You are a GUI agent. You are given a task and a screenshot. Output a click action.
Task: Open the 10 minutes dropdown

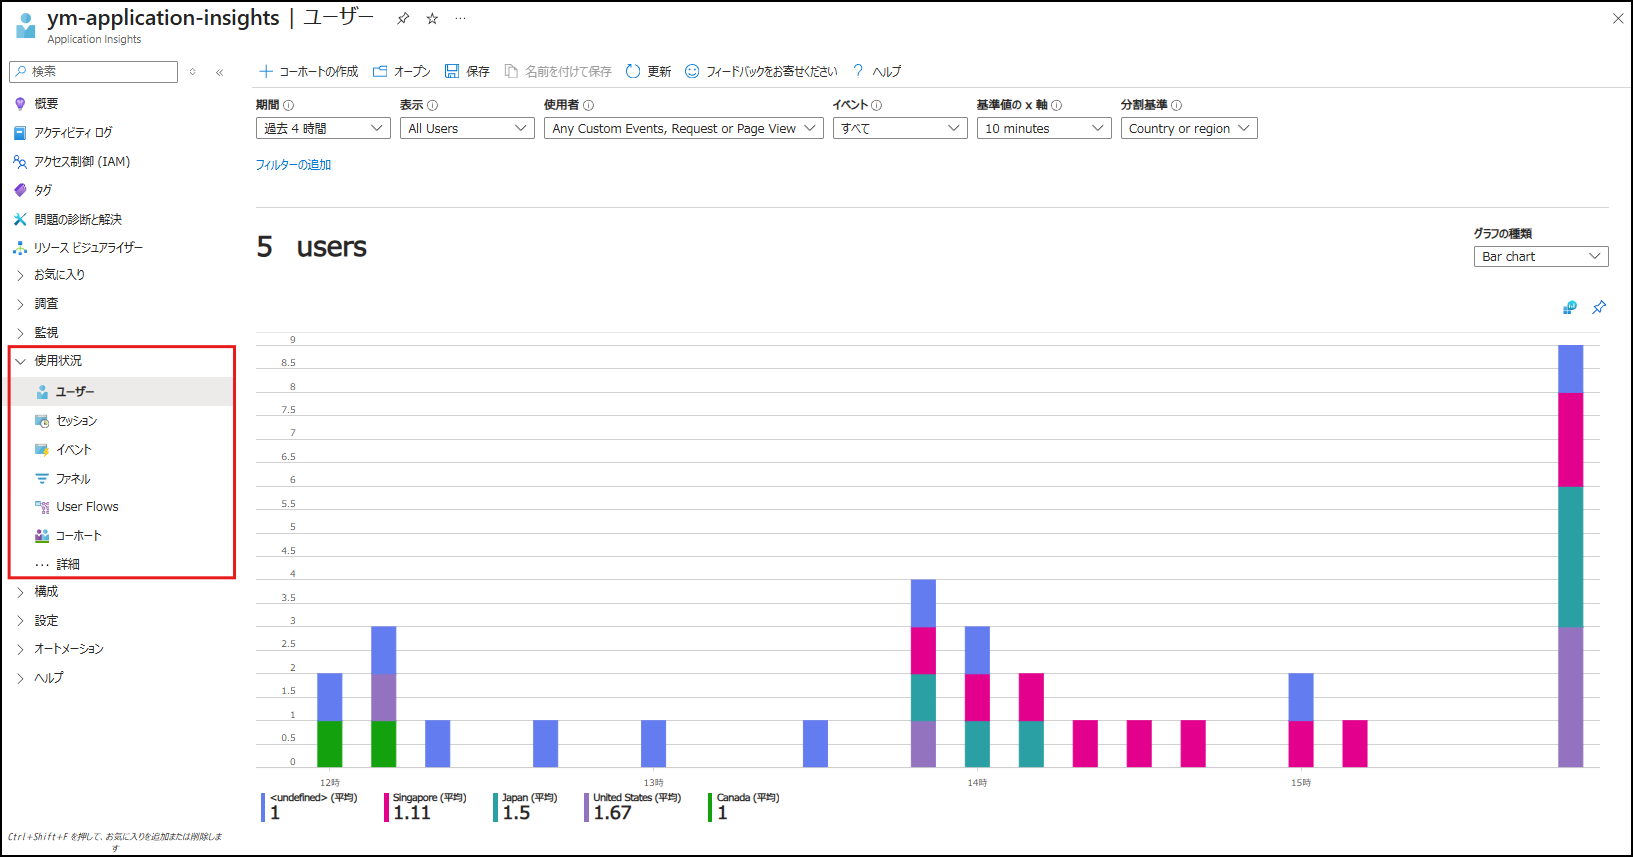1044,129
